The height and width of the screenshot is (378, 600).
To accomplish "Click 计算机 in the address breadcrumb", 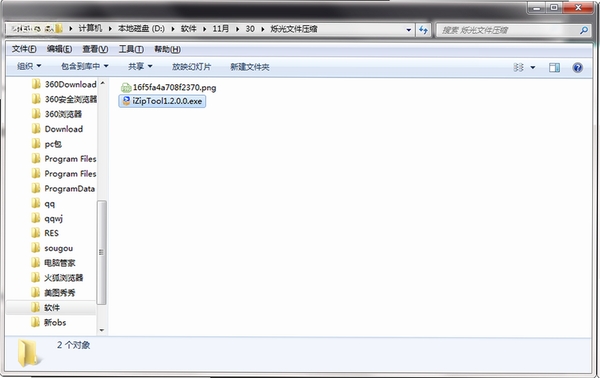I will 90,29.
